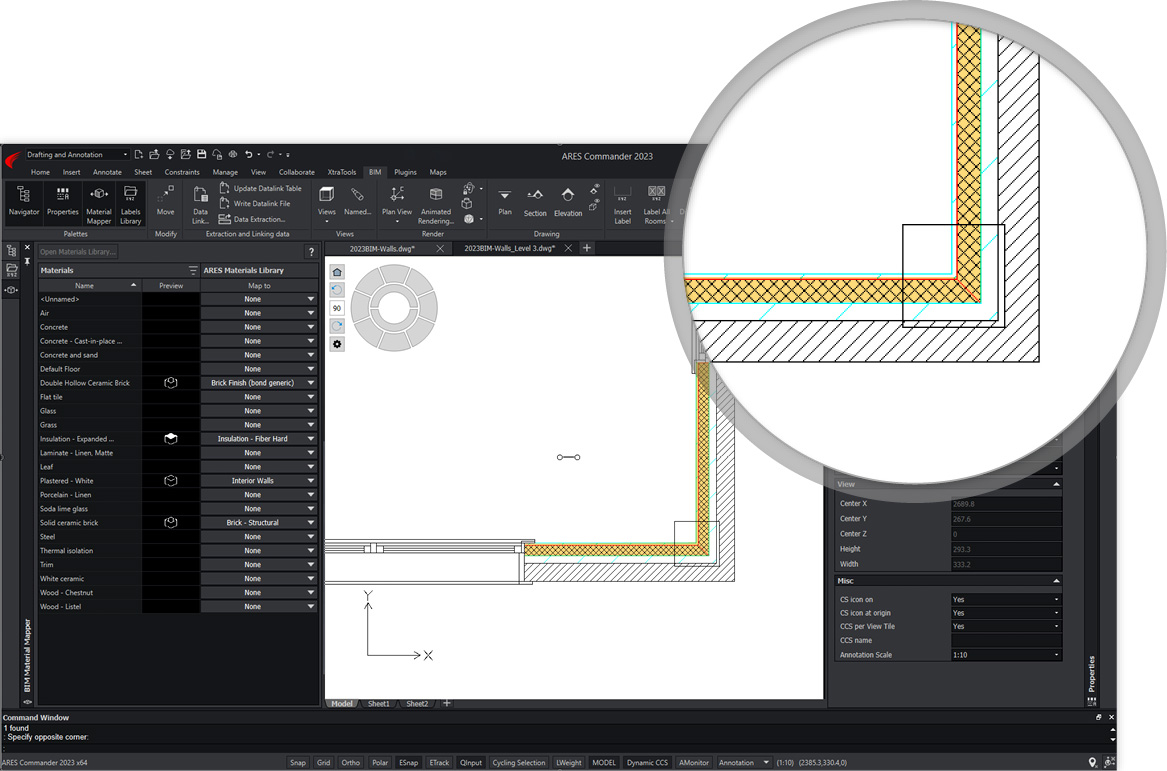Click Data Extraction command
The image size is (1167, 771).
click(252, 219)
